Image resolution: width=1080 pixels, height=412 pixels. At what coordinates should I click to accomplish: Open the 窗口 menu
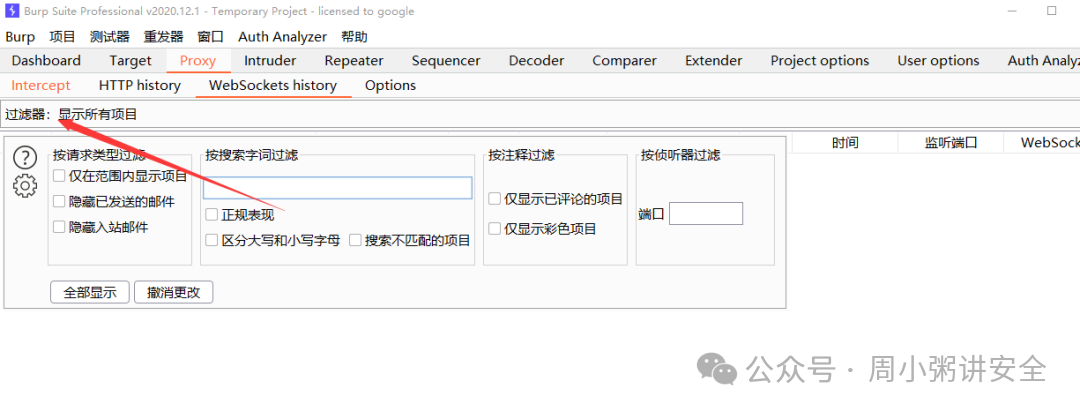click(211, 37)
